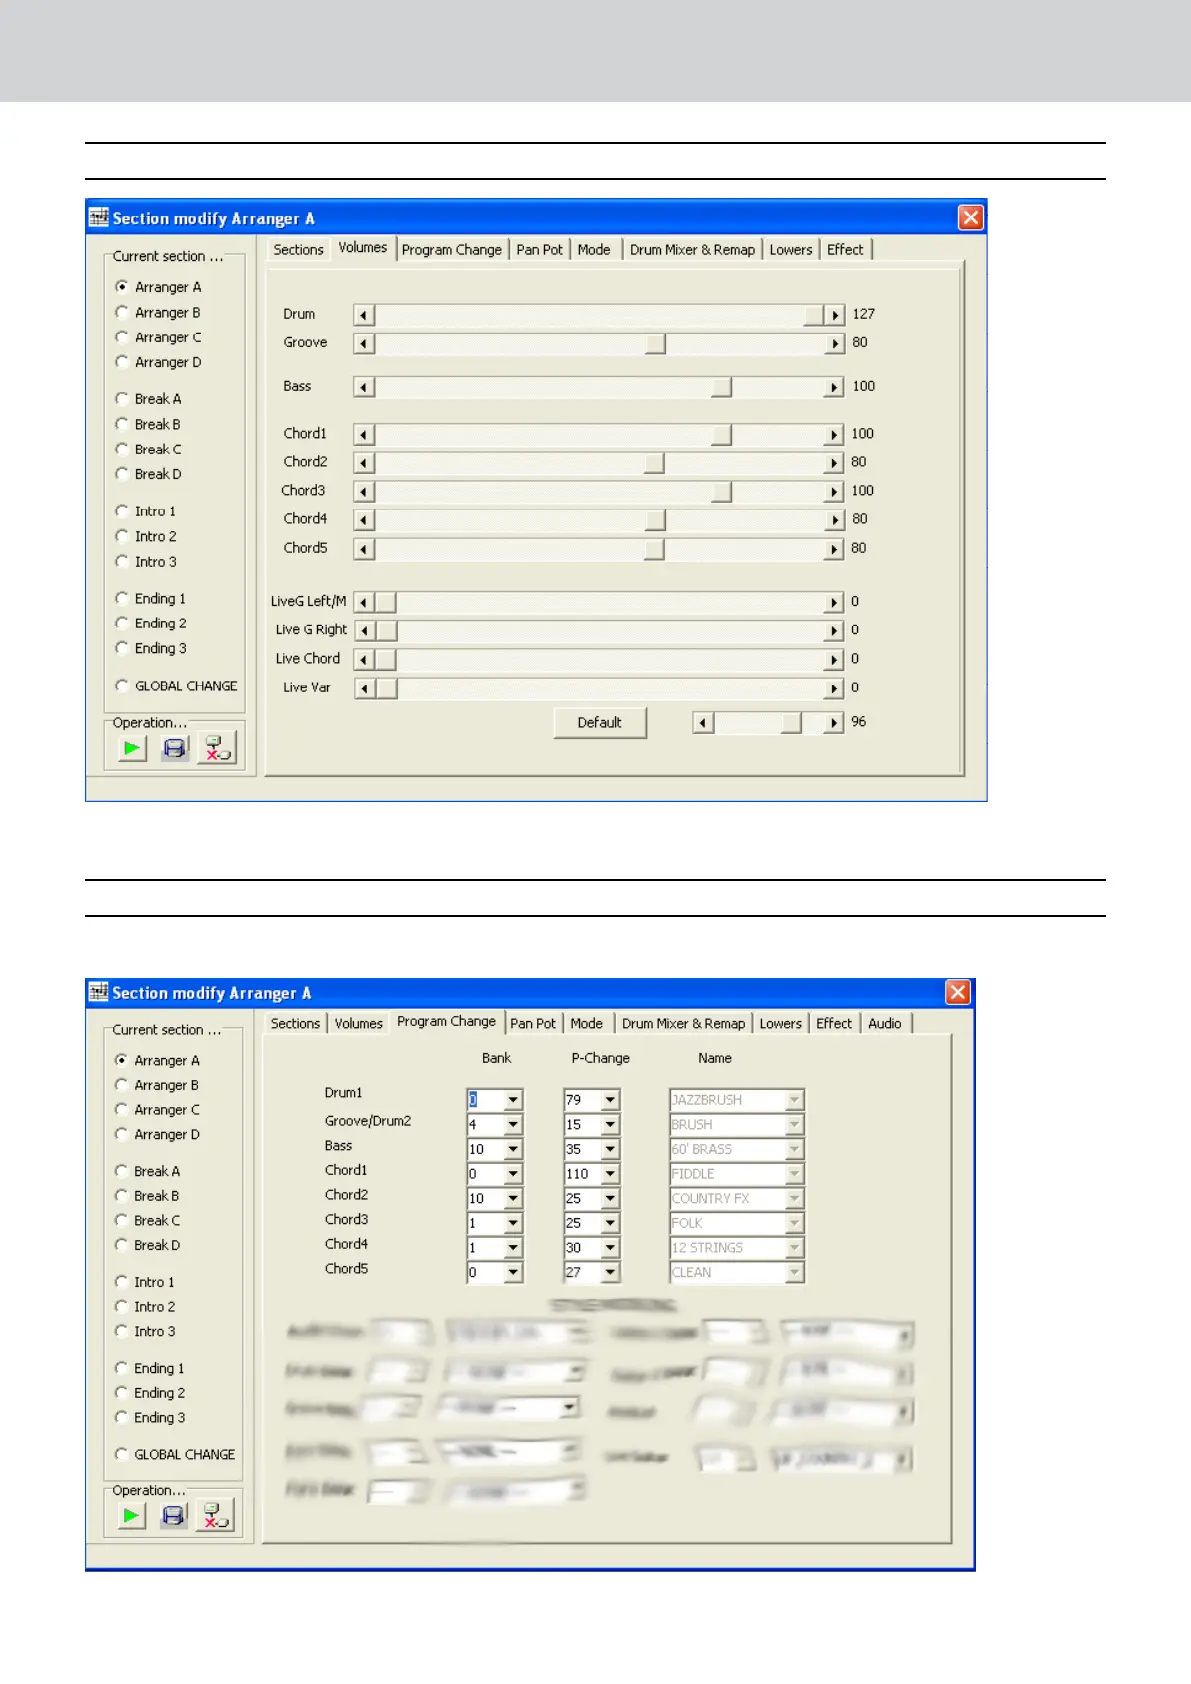Click the left arrow of the Chord2 volume slider
The width and height of the screenshot is (1191, 1684).
[x=364, y=463]
